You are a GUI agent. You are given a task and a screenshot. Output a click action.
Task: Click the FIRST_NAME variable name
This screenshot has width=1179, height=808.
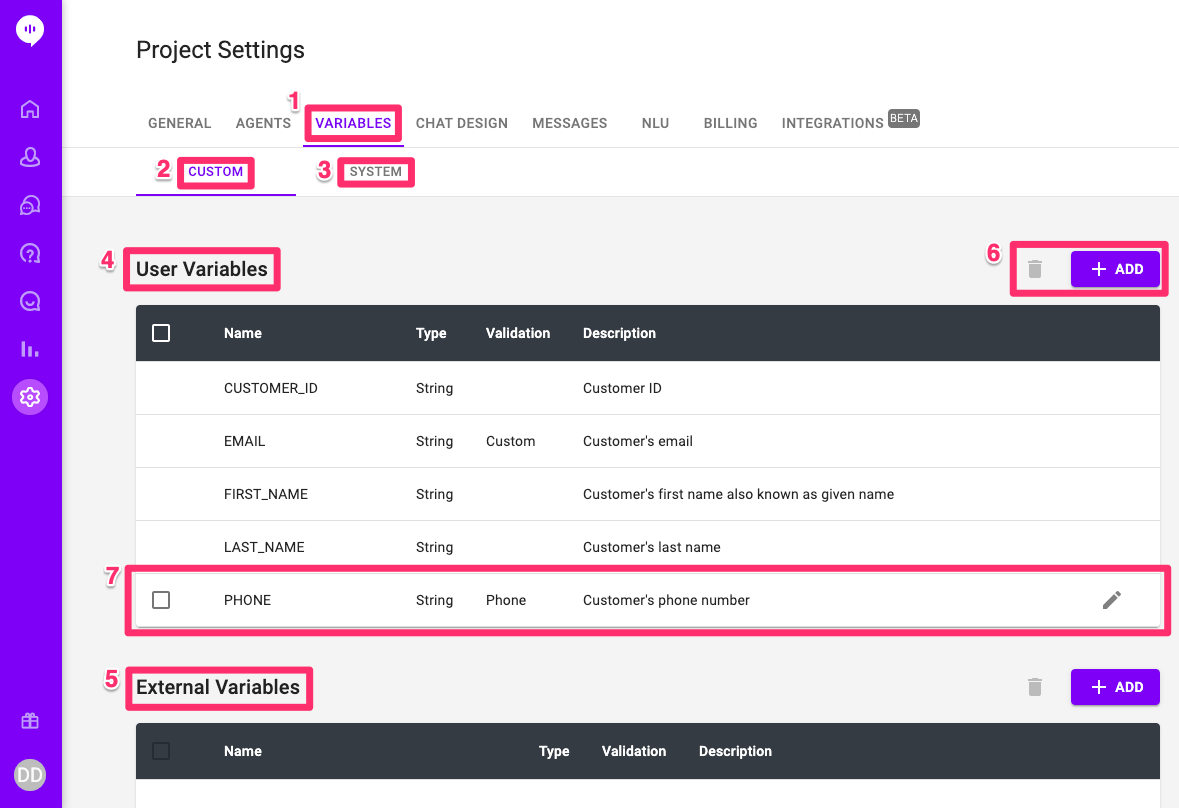click(266, 494)
